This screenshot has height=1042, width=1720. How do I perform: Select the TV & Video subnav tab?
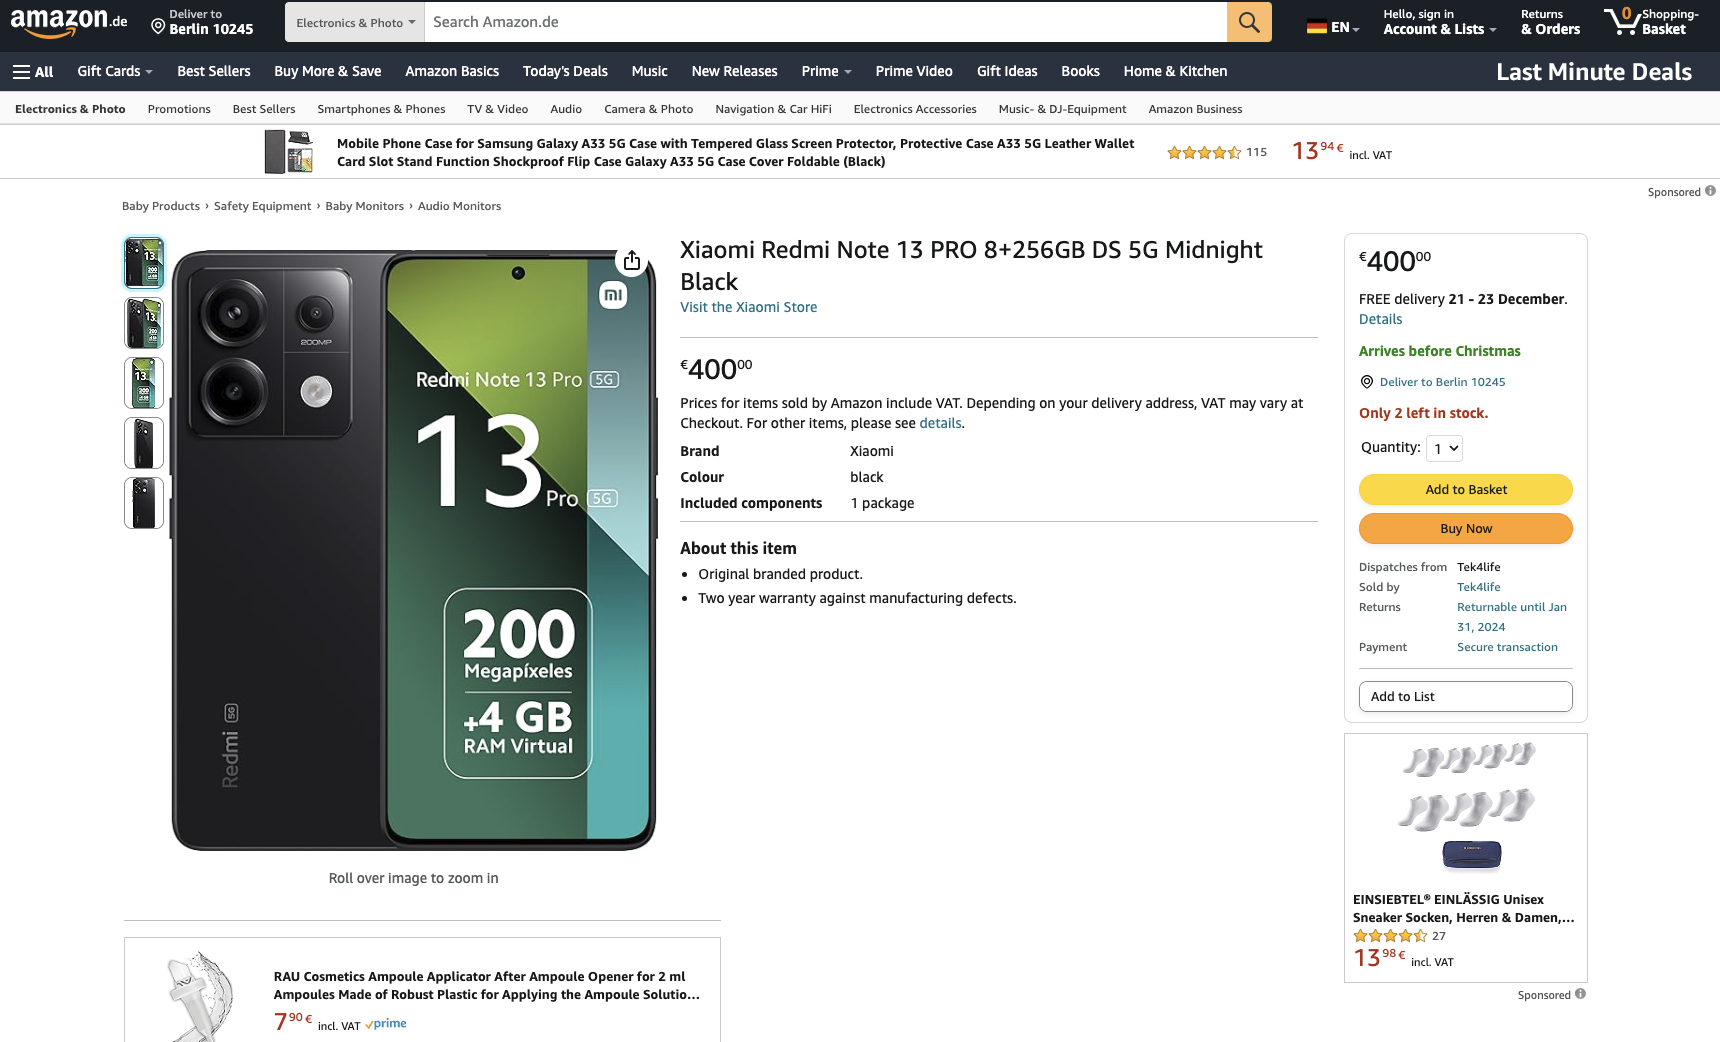tap(497, 109)
